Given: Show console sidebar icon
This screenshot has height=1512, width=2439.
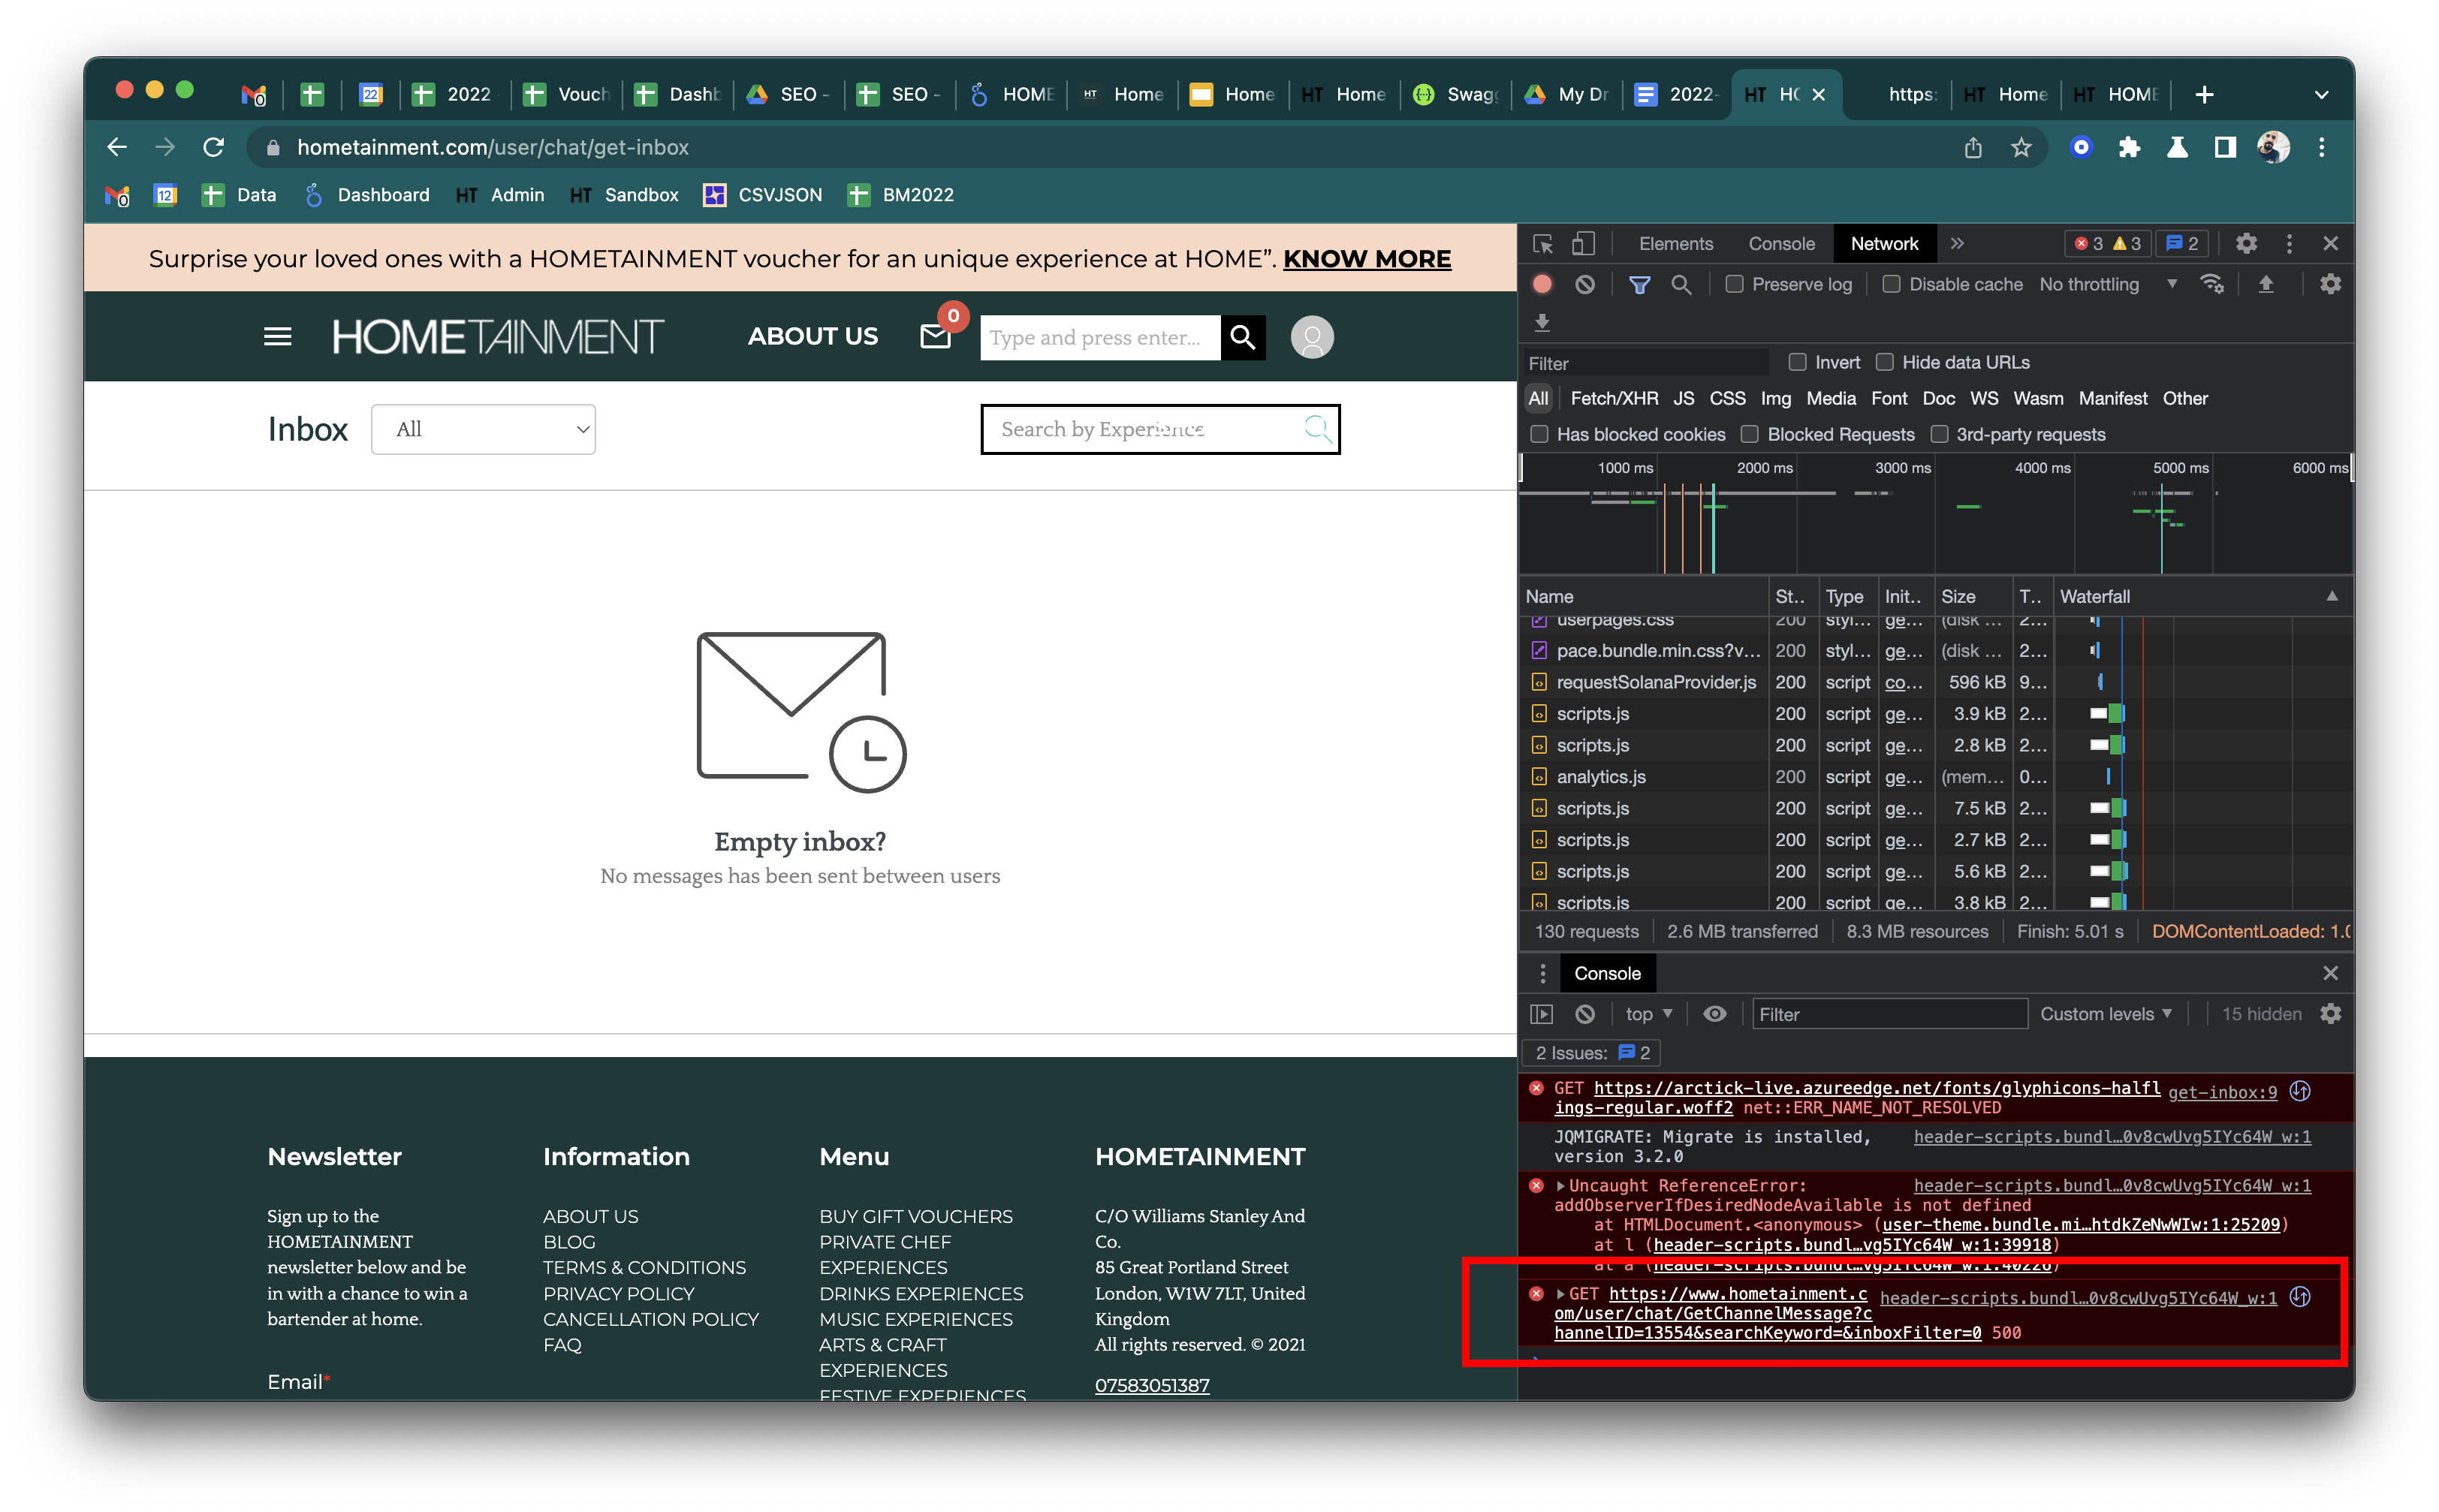Looking at the screenshot, I should (x=1542, y=1014).
